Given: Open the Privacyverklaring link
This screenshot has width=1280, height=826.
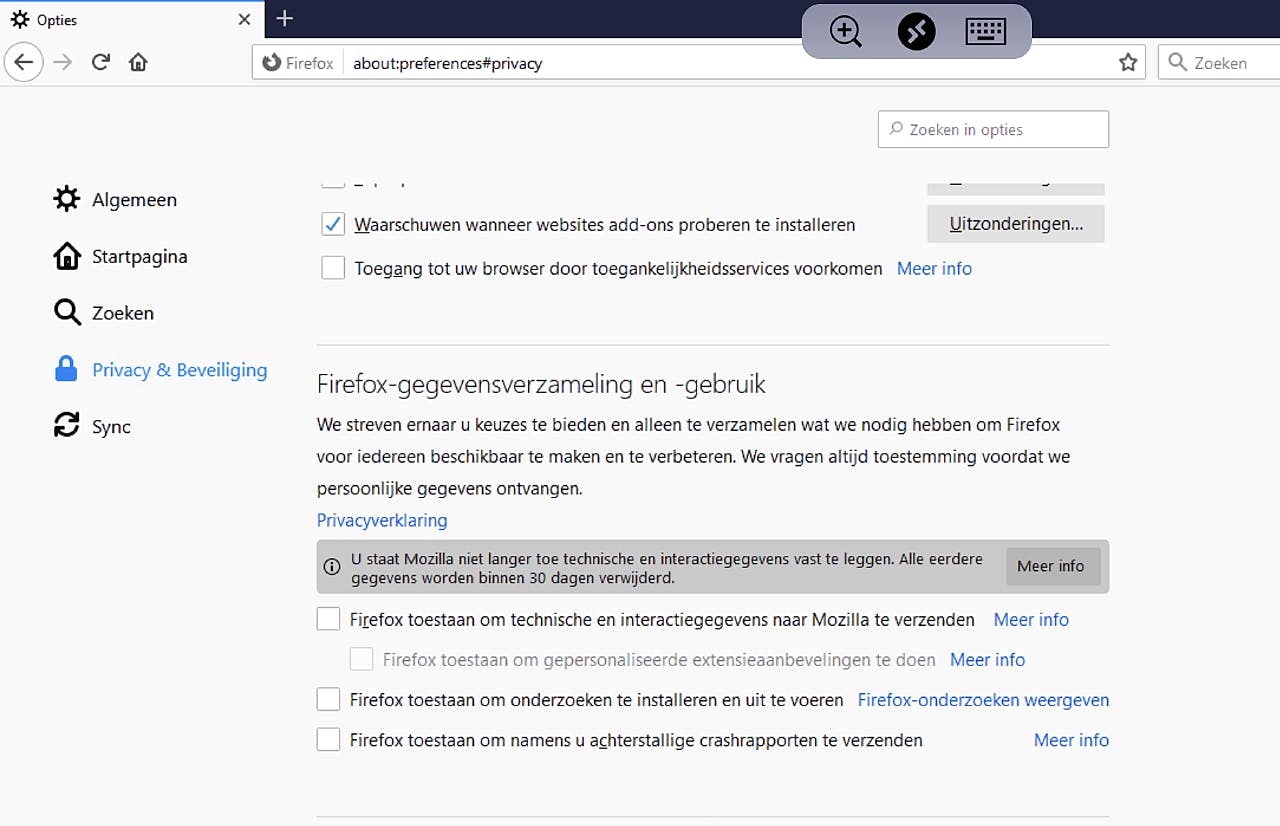Looking at the screenshot, I should pyautogui.click(x=382, y=520).
